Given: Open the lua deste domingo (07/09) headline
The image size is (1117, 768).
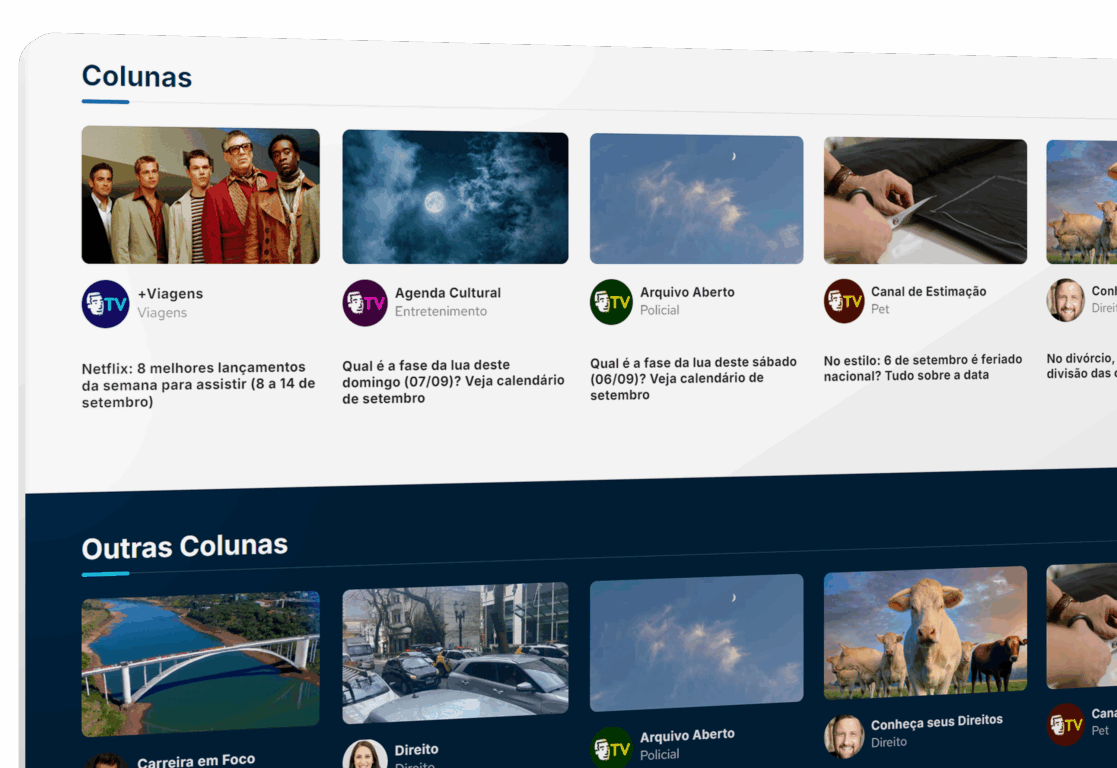Looking at the screenshot, I should coord(454,381).
